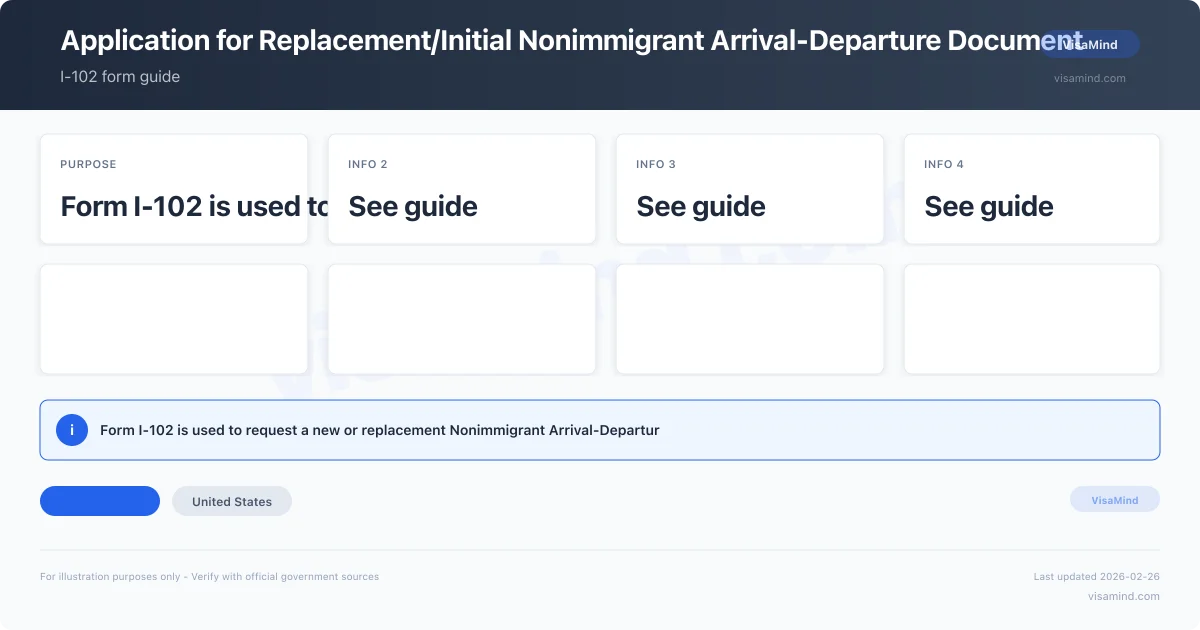1200x630 pixels.
Task: Click the faded VisaMind badge beside the United States row
Action: [x=1115, y=500]
